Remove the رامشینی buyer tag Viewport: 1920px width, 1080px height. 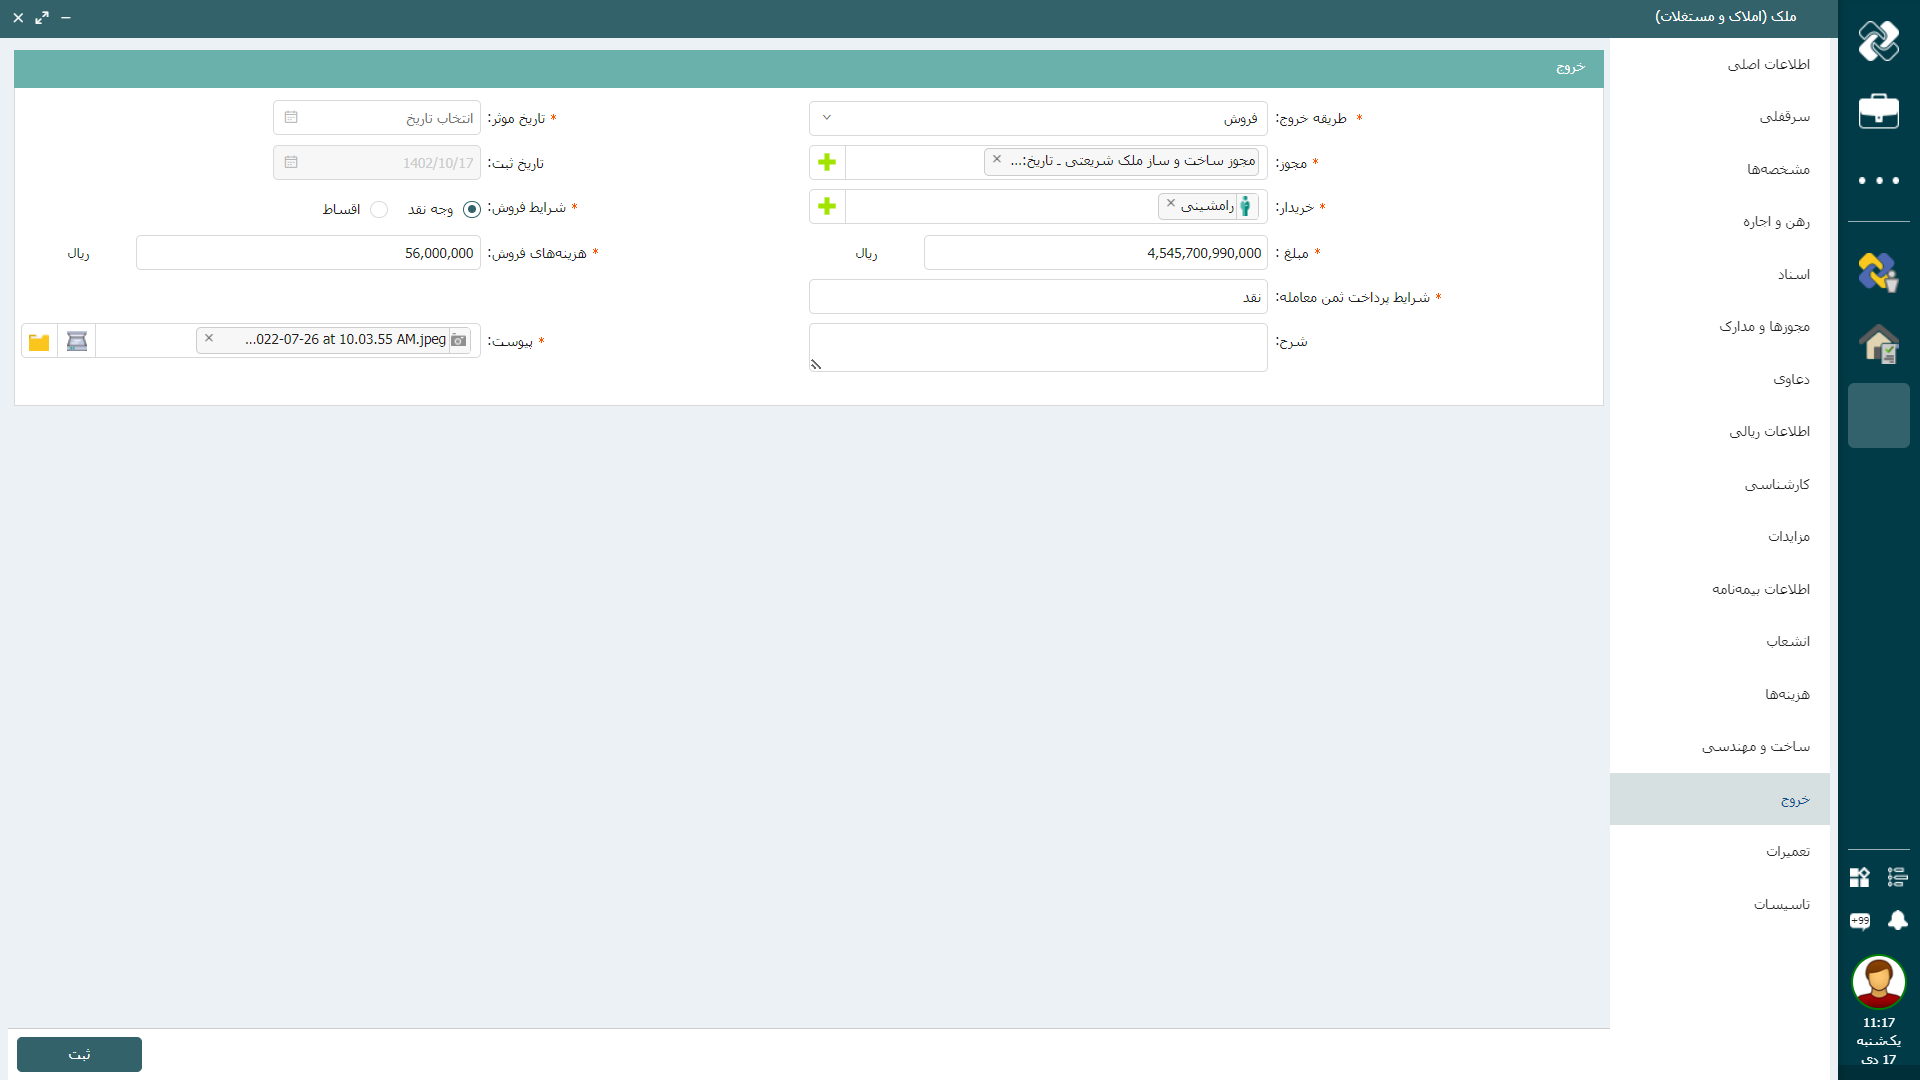coord(1171,204)
